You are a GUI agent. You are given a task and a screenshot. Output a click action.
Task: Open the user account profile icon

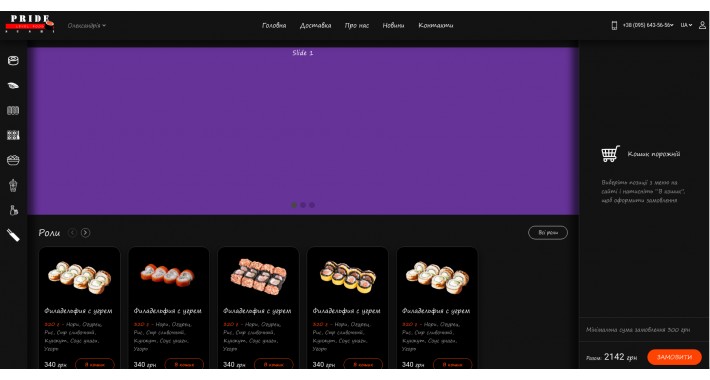(702, 25)
